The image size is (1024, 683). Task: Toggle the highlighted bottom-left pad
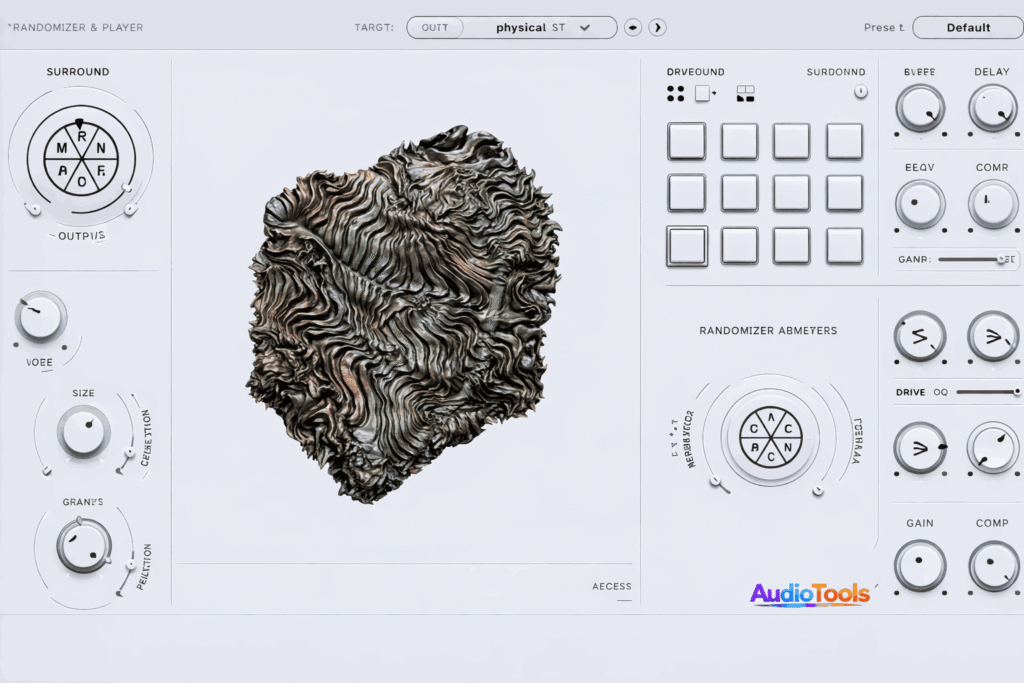(687, 245)
